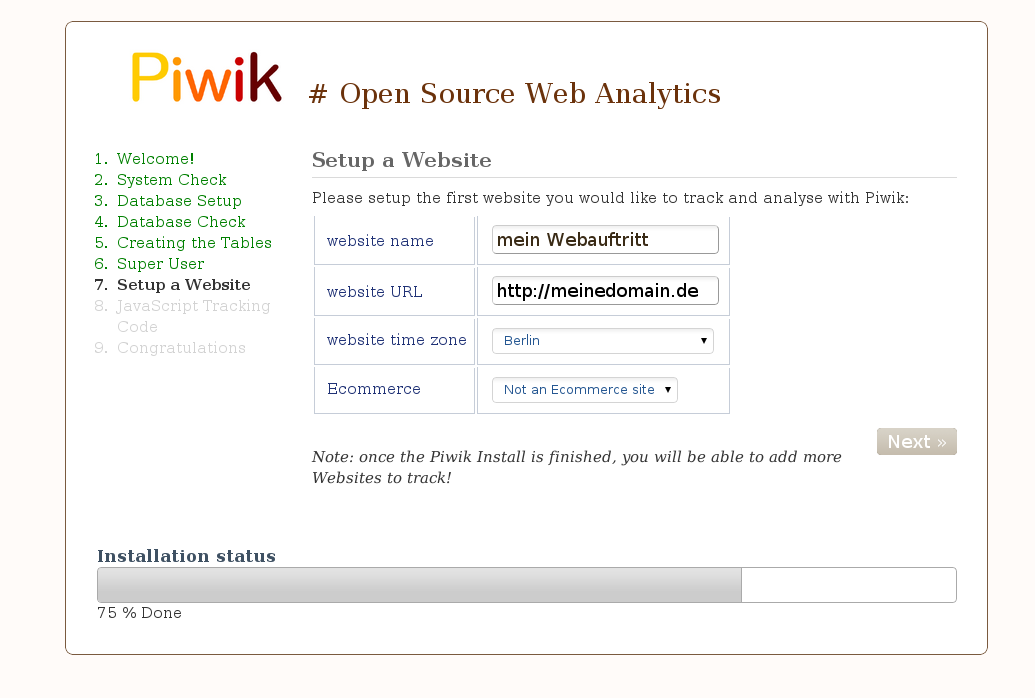
Task: Select the Database Setup step
Action: [x=179, y=201]
